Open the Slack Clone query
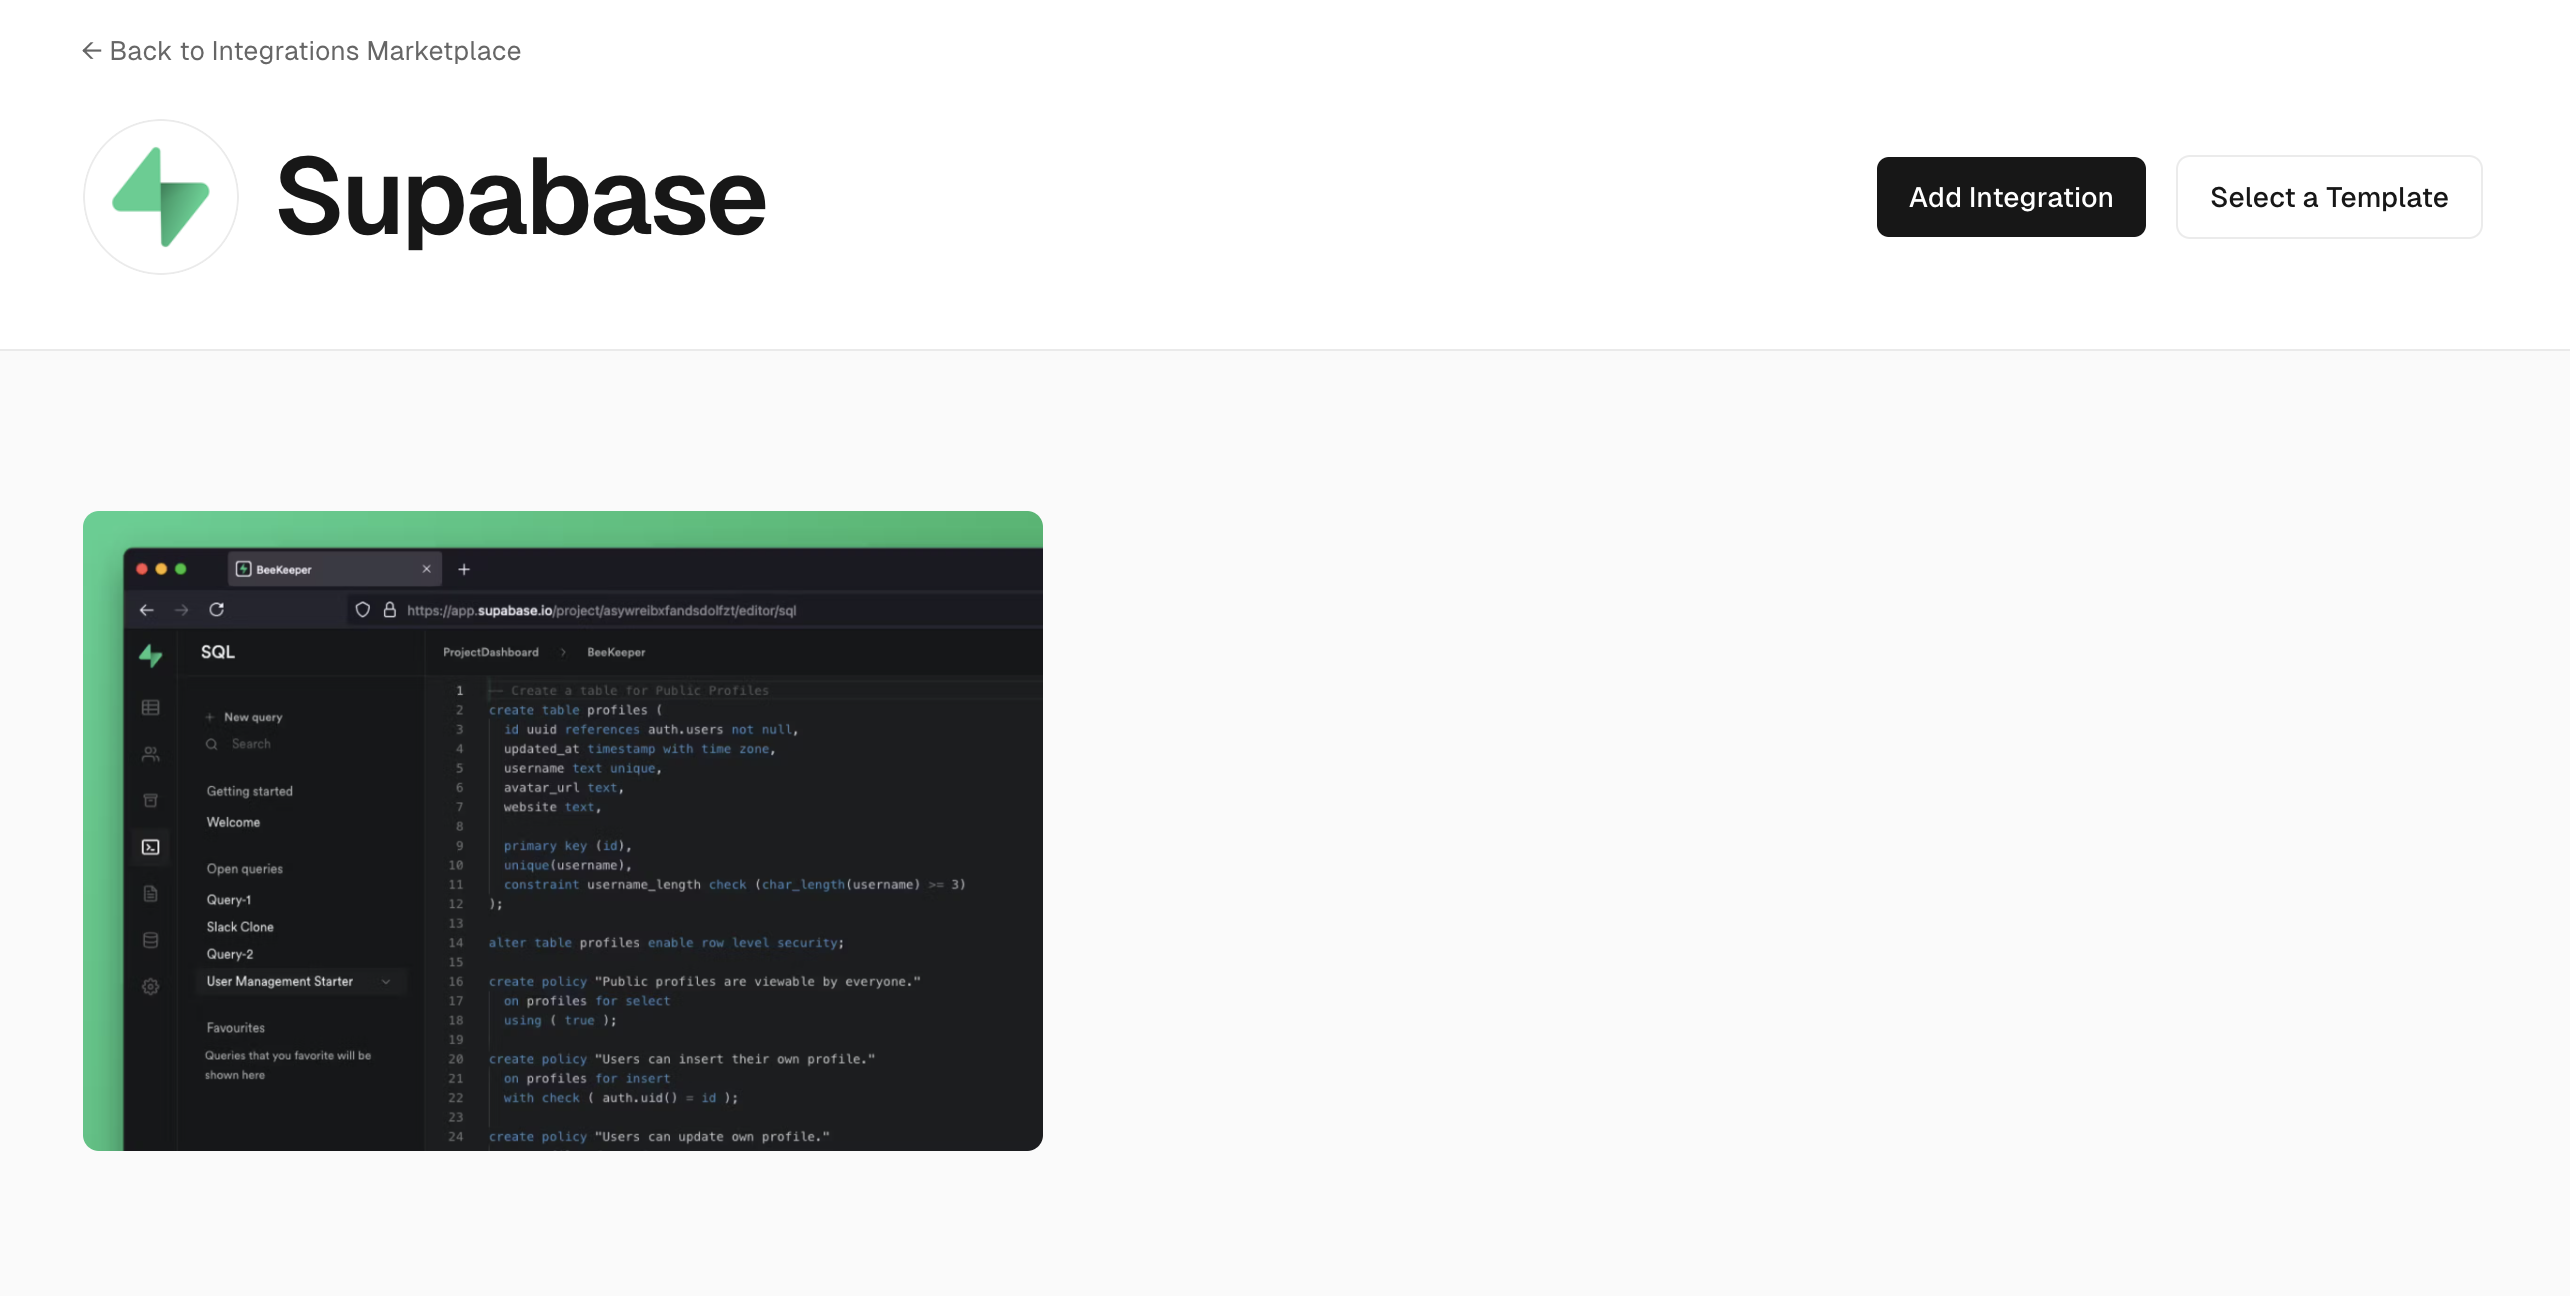The image size is (2570, 1296). pos(240,927)
